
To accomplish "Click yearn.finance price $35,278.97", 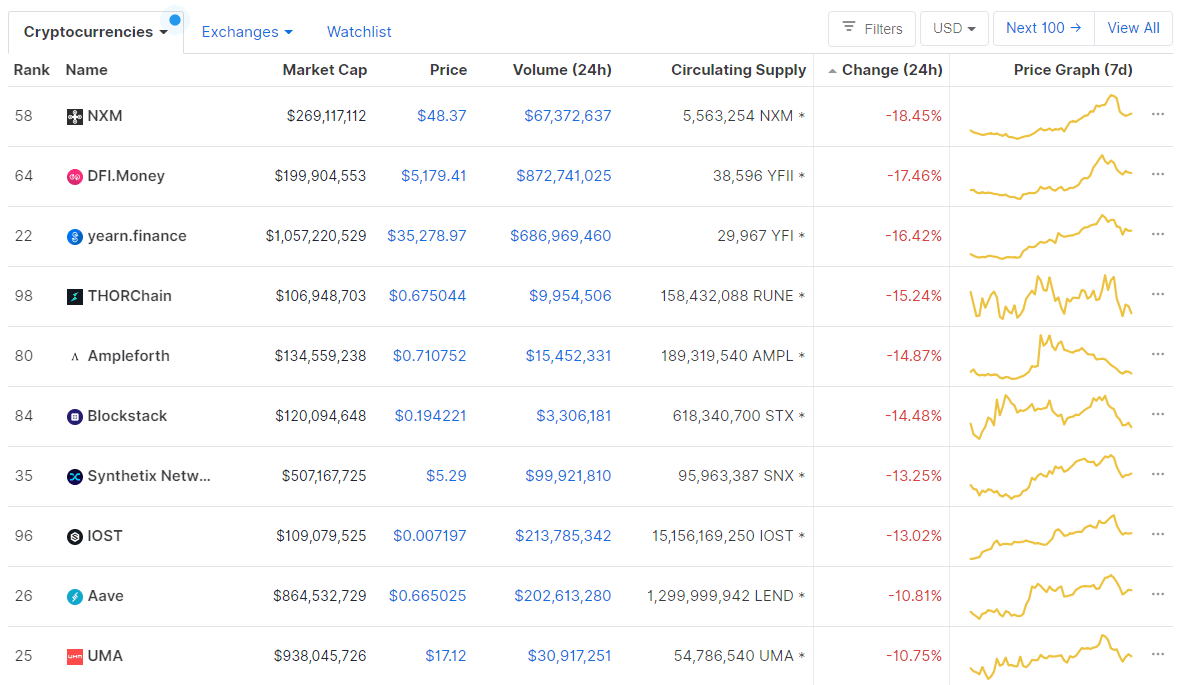I will (427, 236).
